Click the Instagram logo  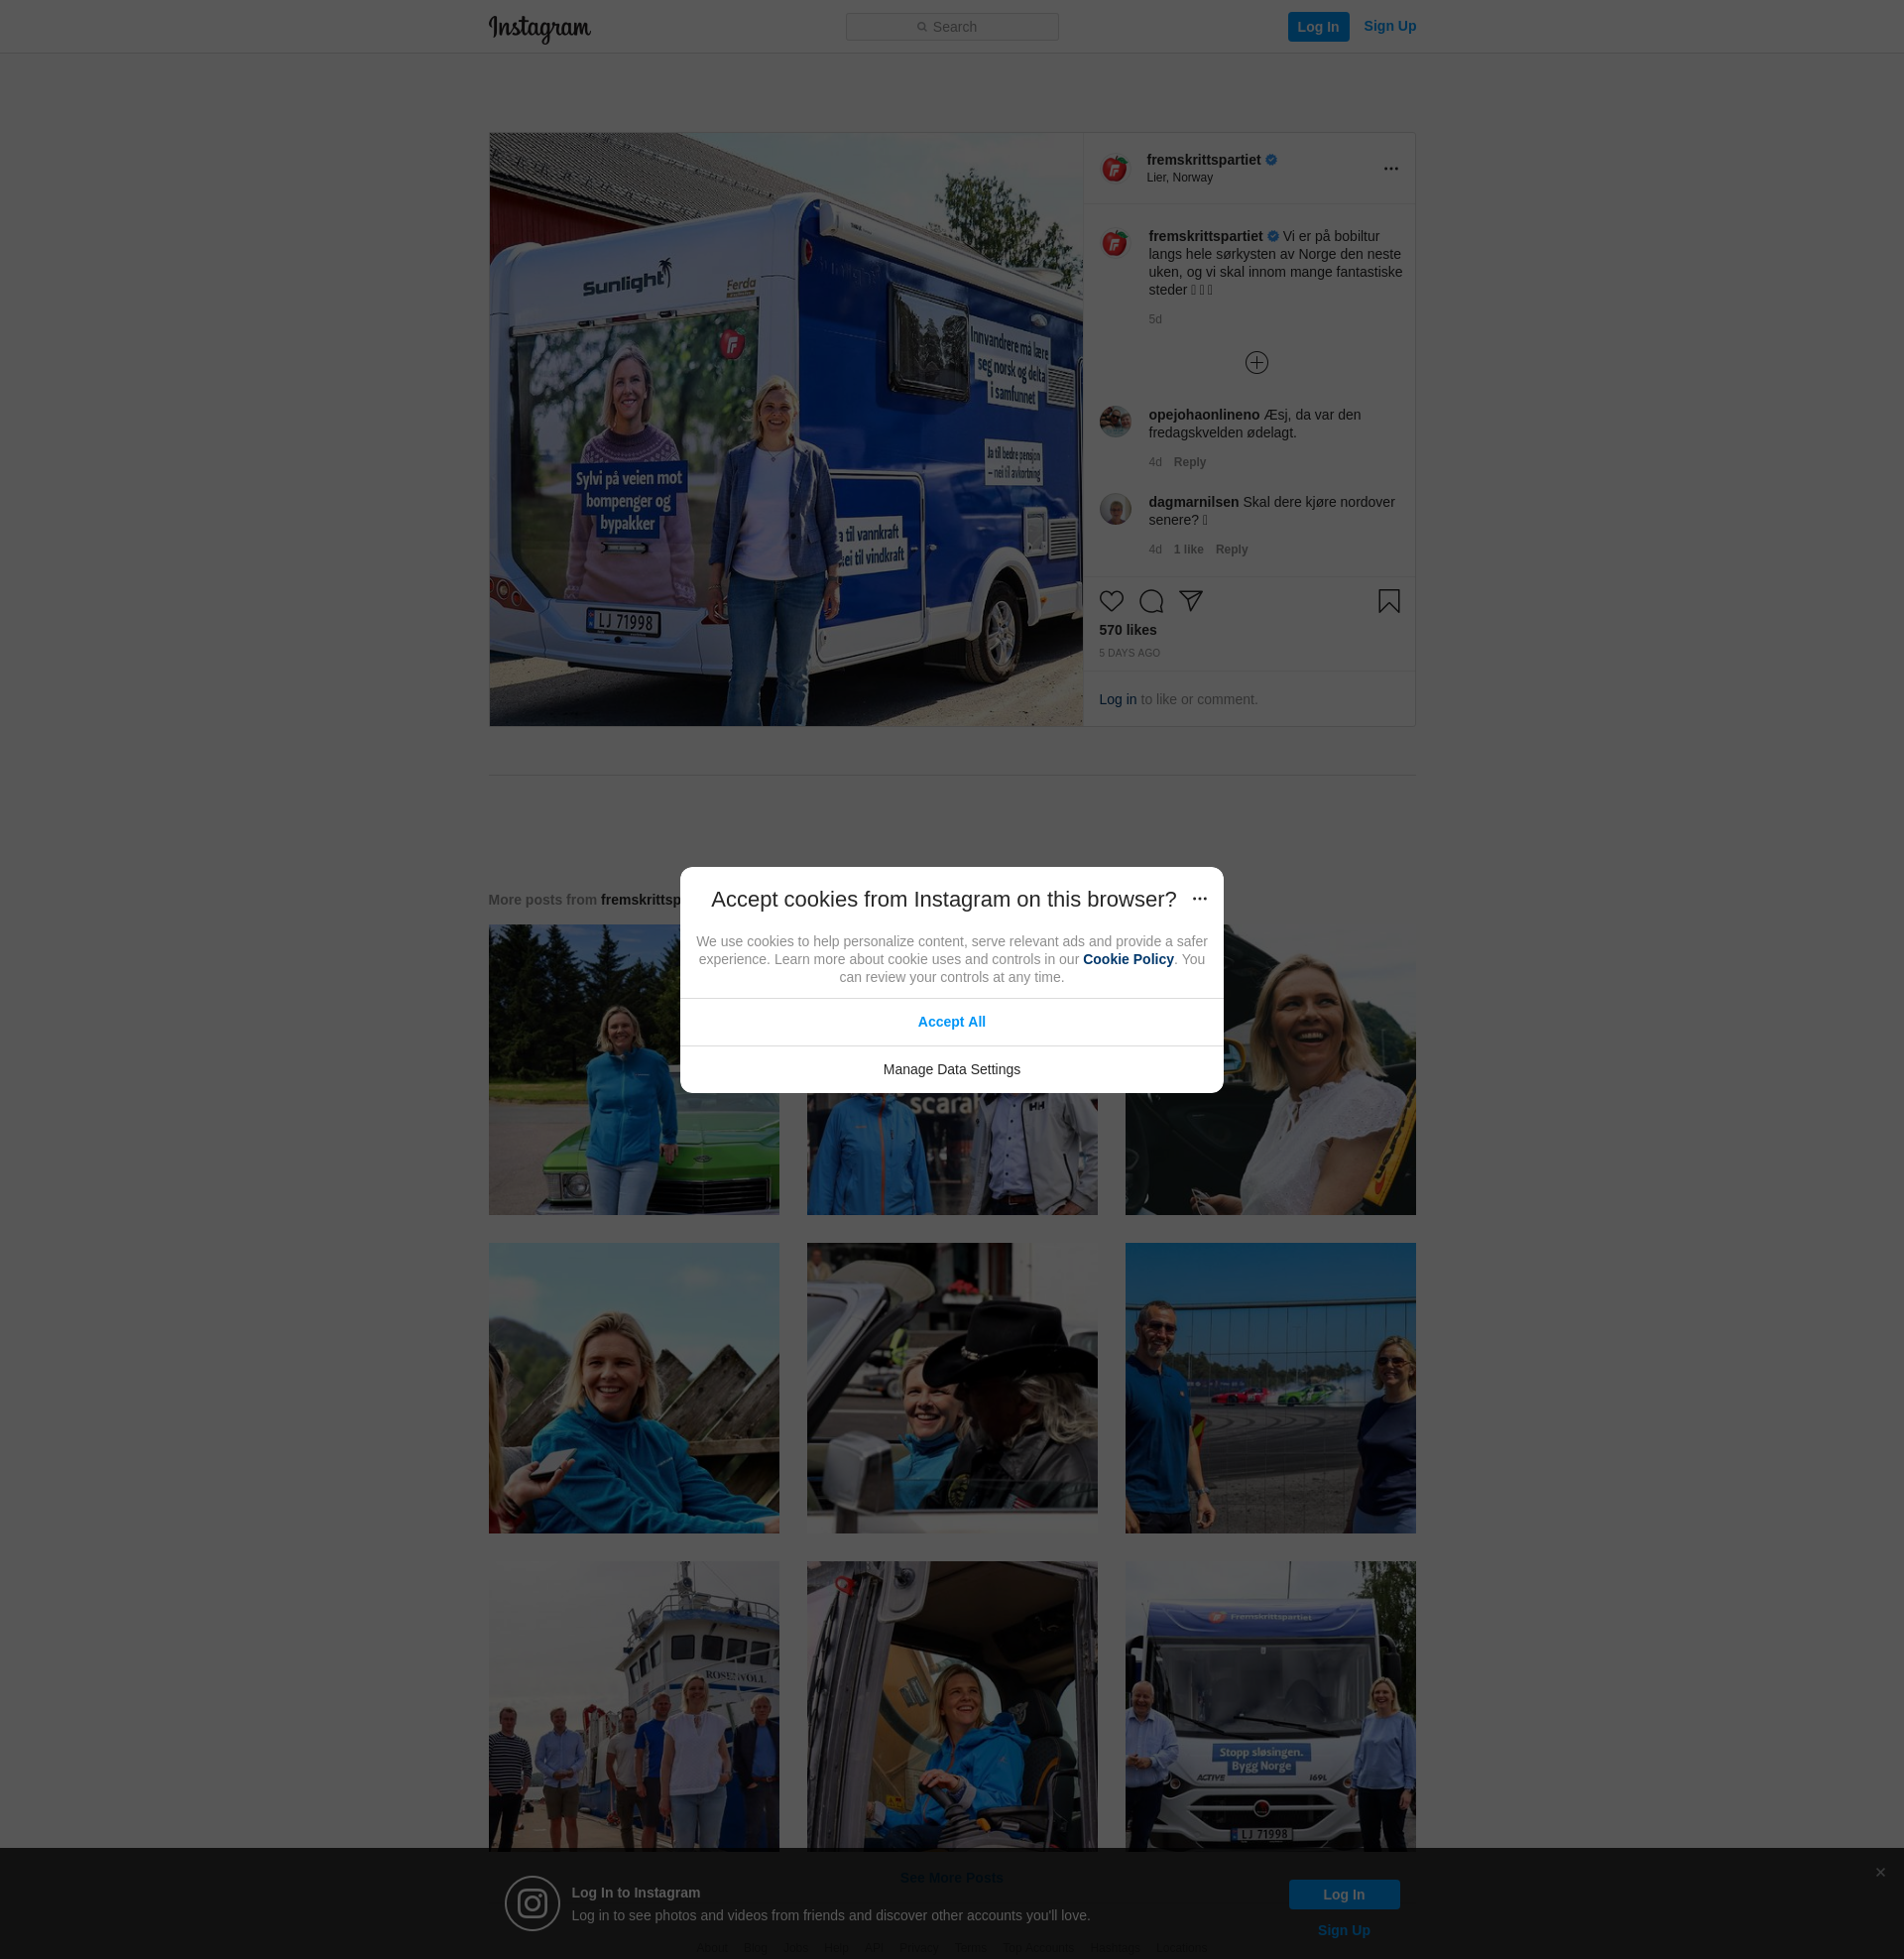click(539, 28)
